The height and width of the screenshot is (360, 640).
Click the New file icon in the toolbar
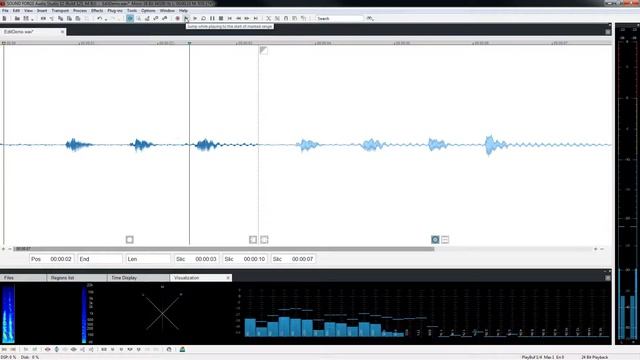4,18
